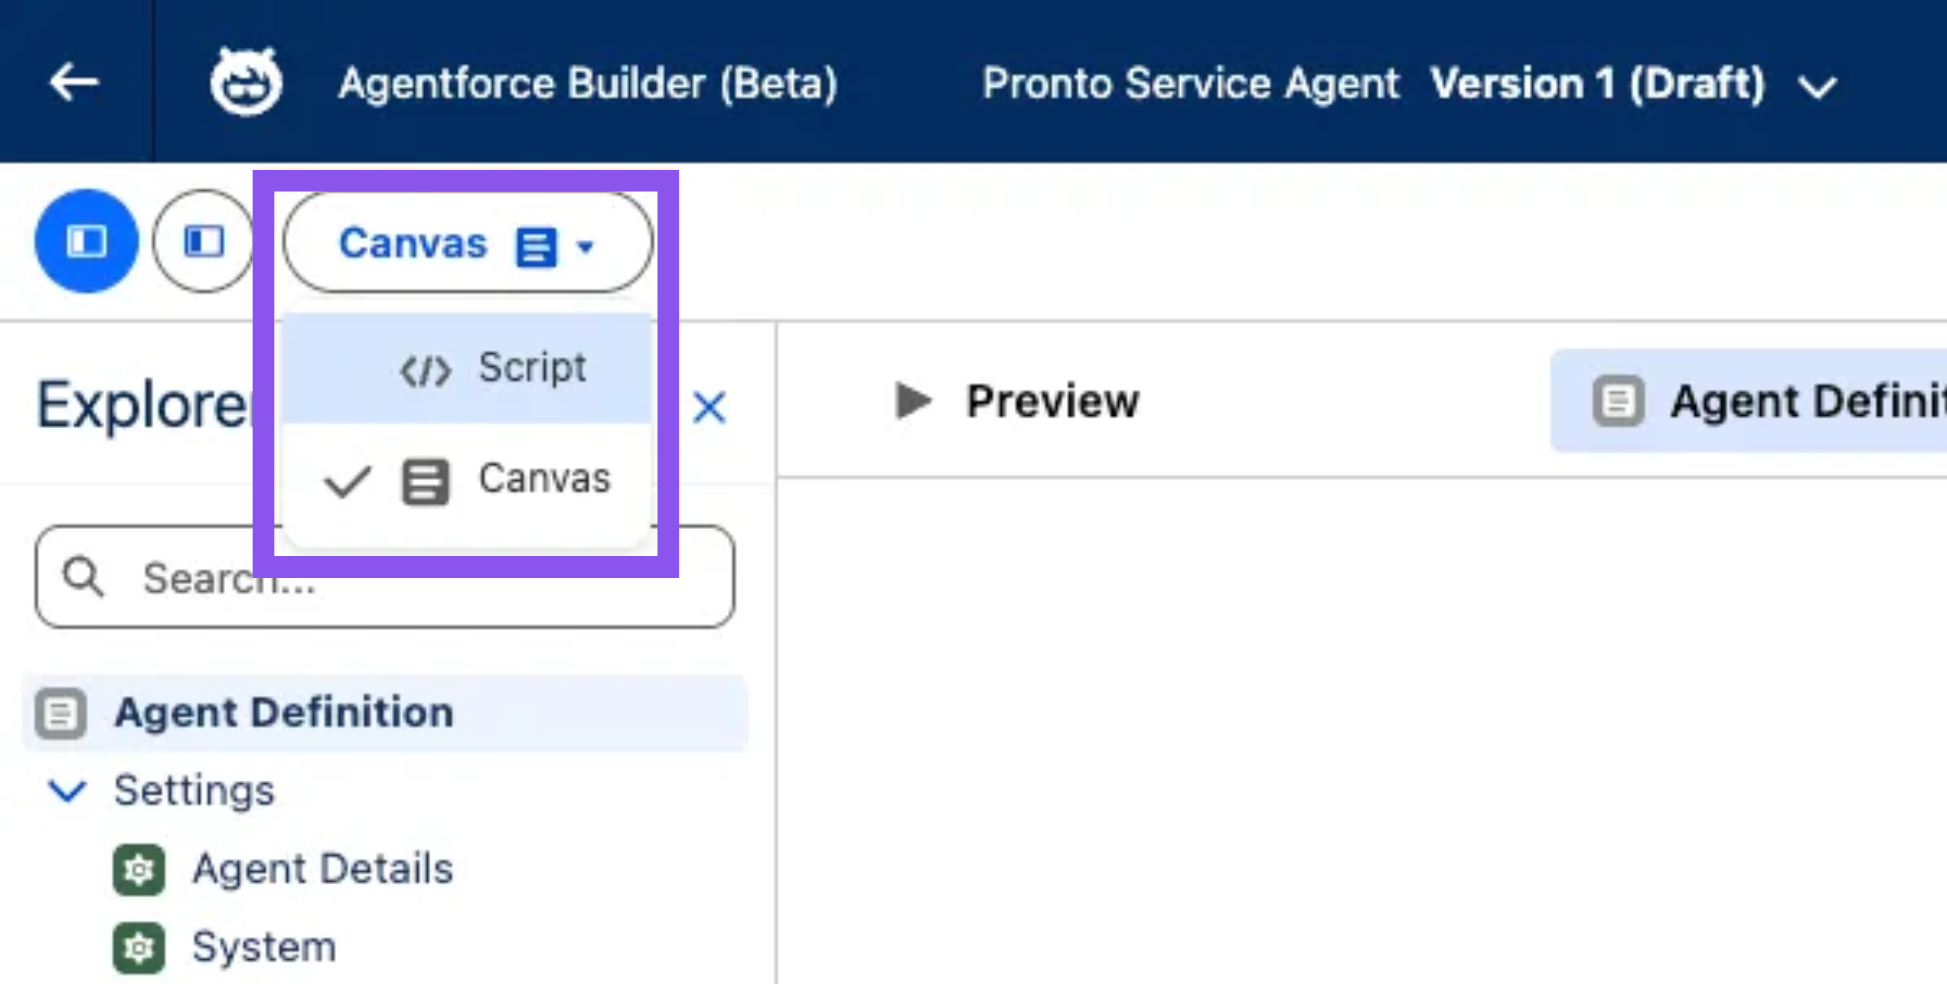Screen dimensions: 1947x984
Task: Click the Canvas icon in dropdown list
Action: pos(425,481)
